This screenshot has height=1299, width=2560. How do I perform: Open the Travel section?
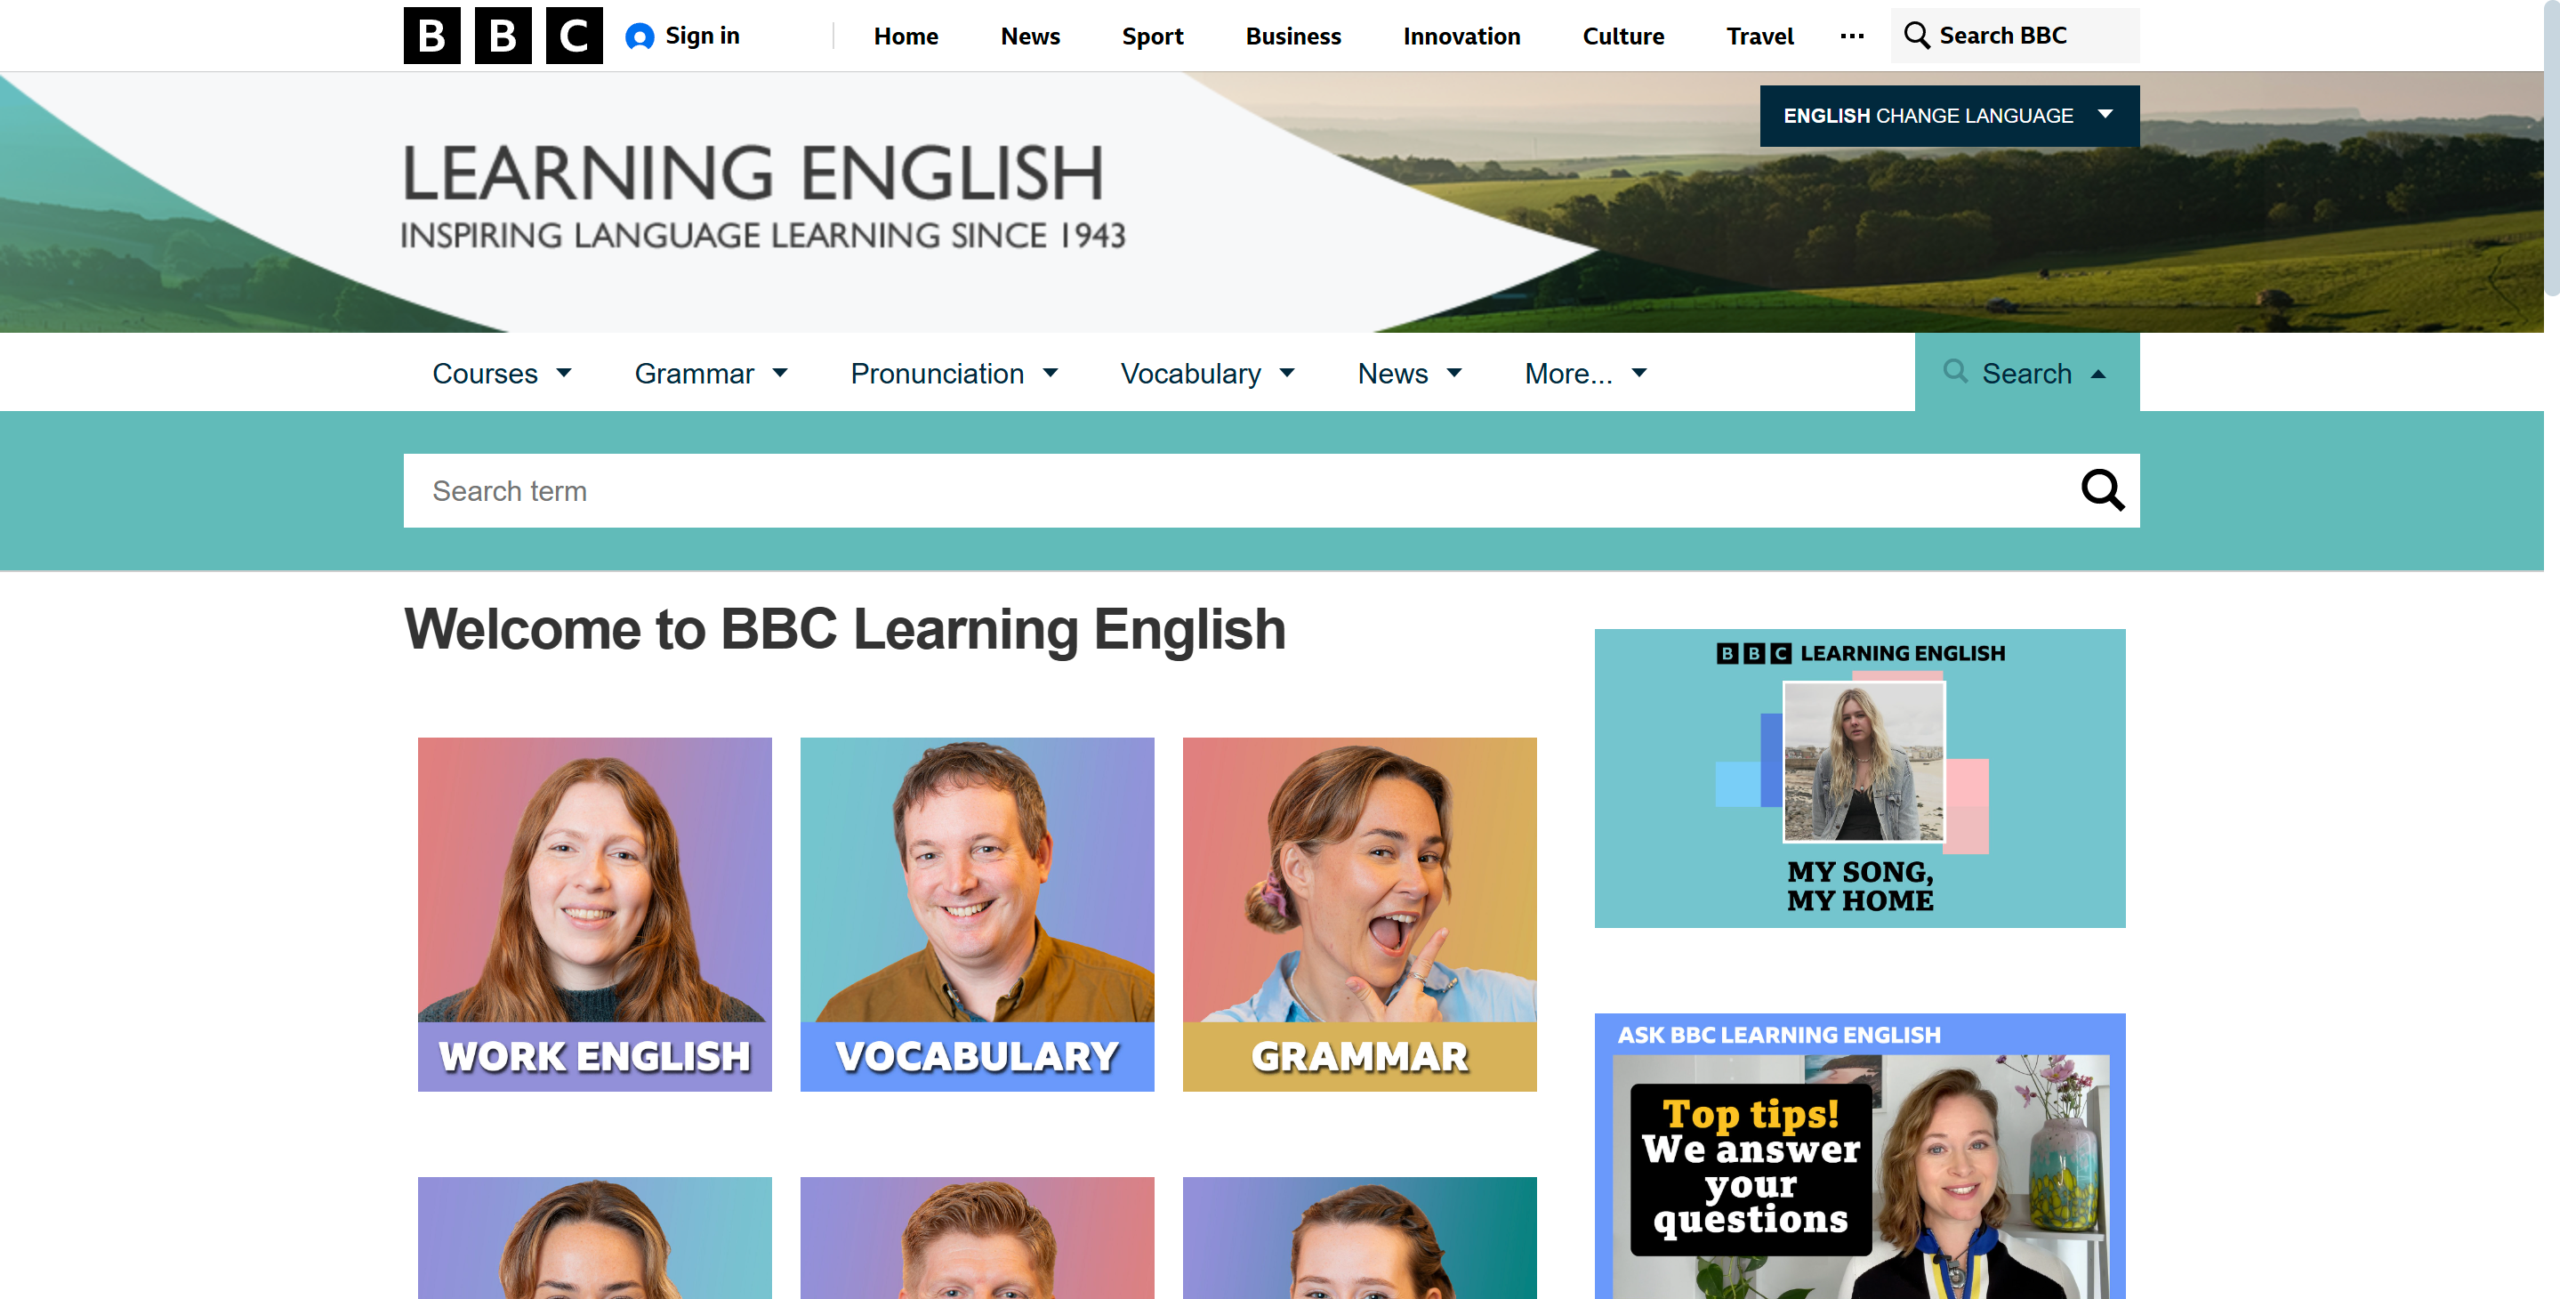click(1760, 36)
